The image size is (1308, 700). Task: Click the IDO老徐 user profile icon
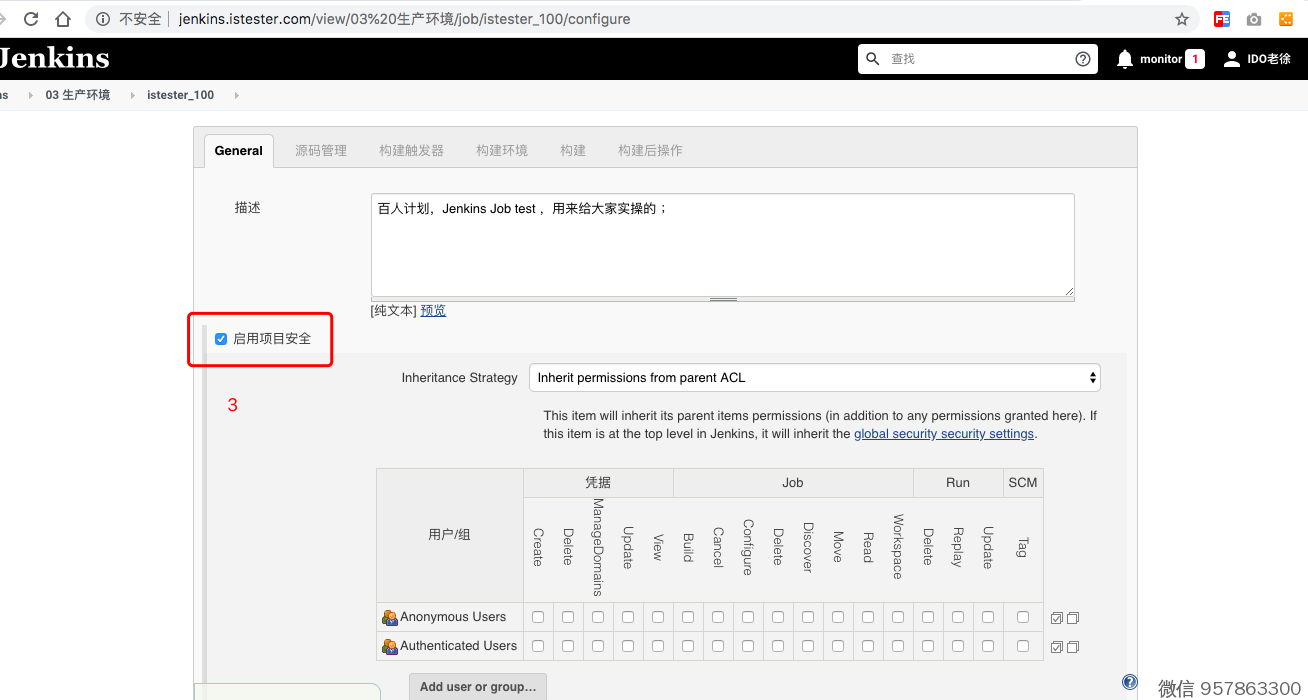(1232, 59)
